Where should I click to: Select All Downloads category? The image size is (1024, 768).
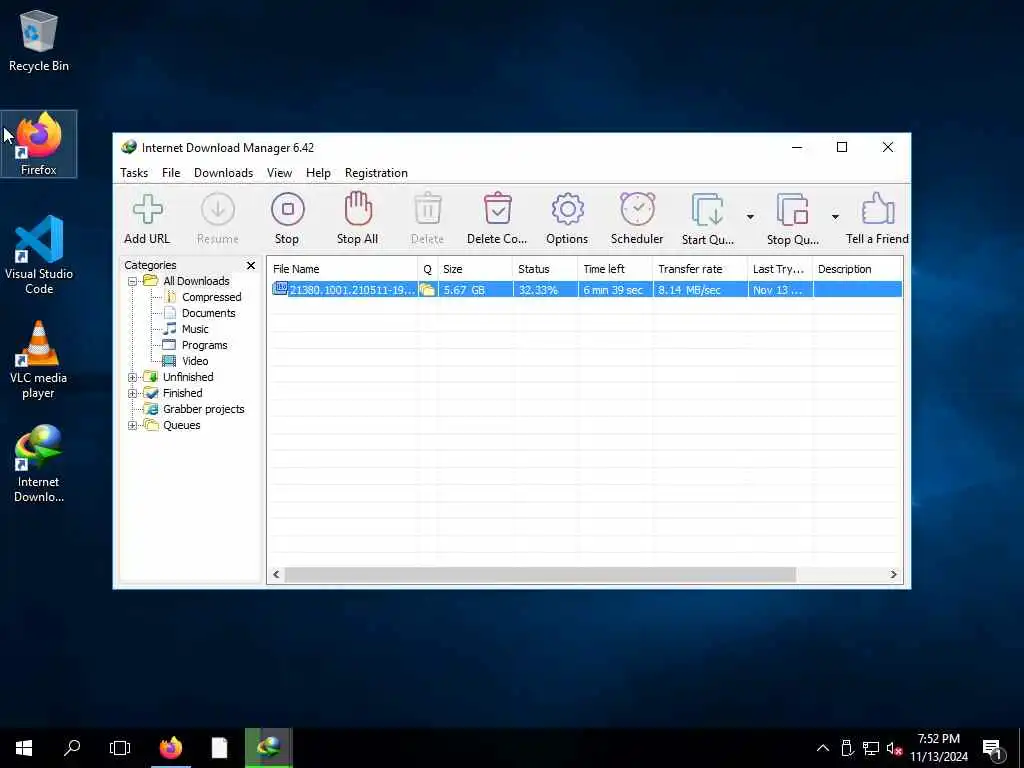click(196, 281)
